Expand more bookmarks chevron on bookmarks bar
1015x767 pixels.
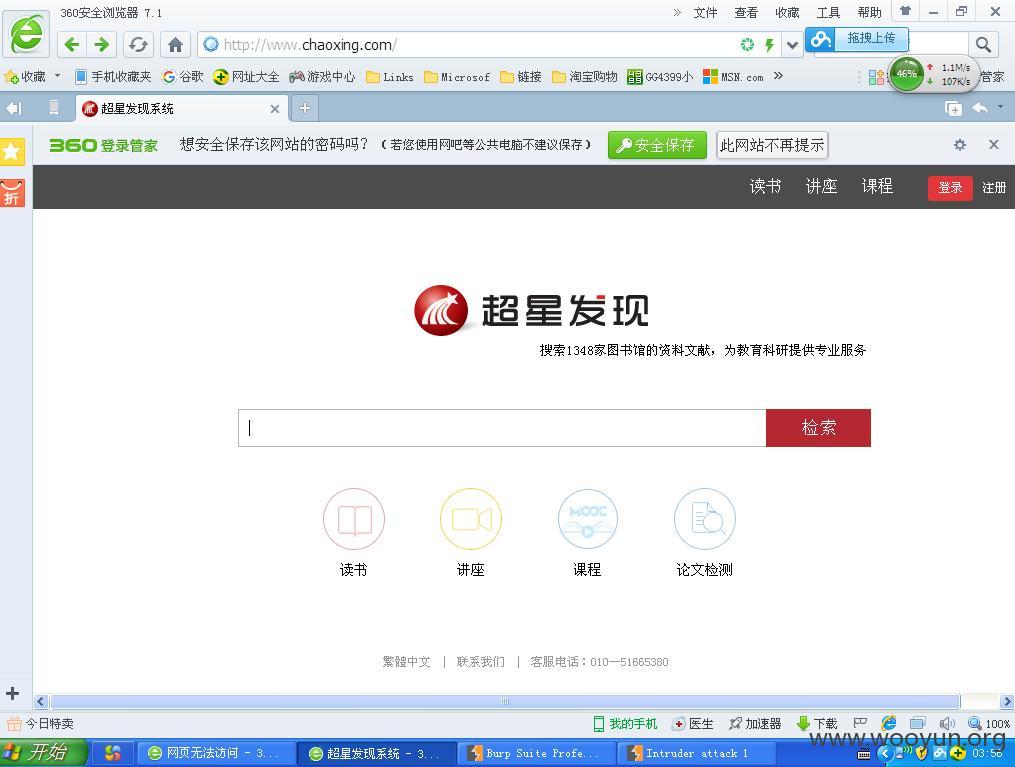(x=778, y=76)
